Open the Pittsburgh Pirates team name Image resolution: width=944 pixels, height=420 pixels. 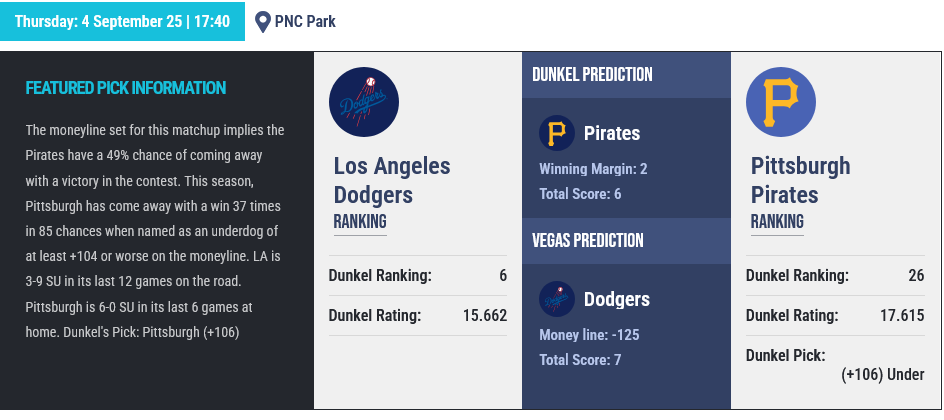801,180
